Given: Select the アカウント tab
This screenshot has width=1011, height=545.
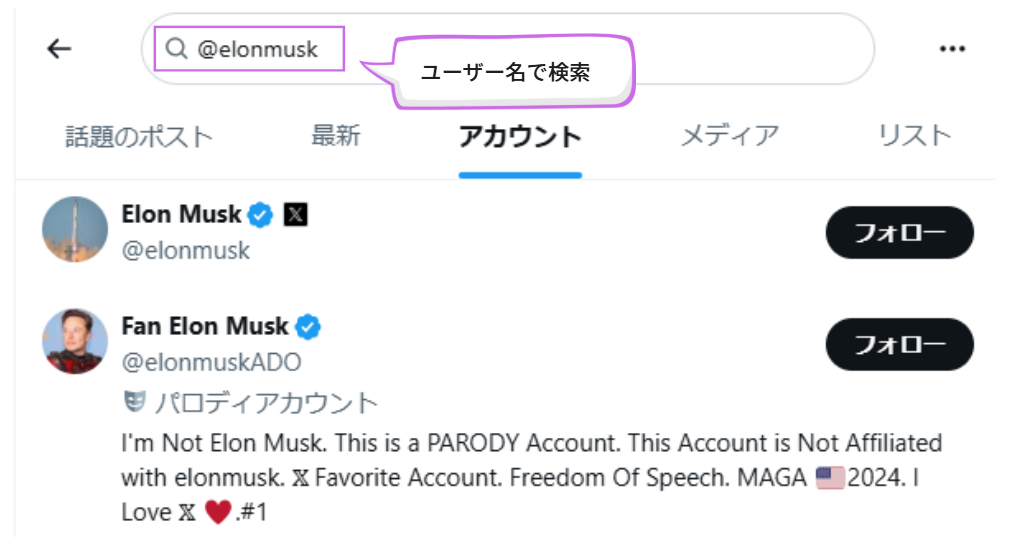Looking at the screenshot, I should [520, 137].
